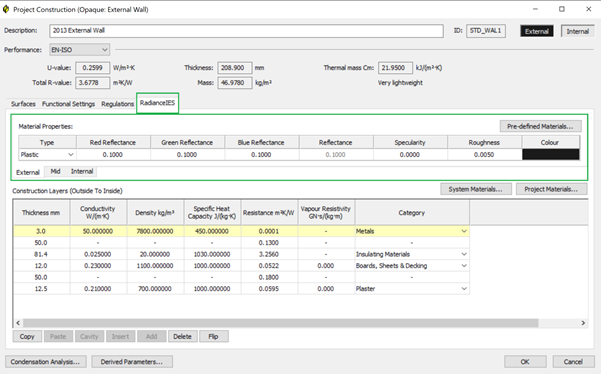Open Pre-defined Materials dialog

[540, 126]
